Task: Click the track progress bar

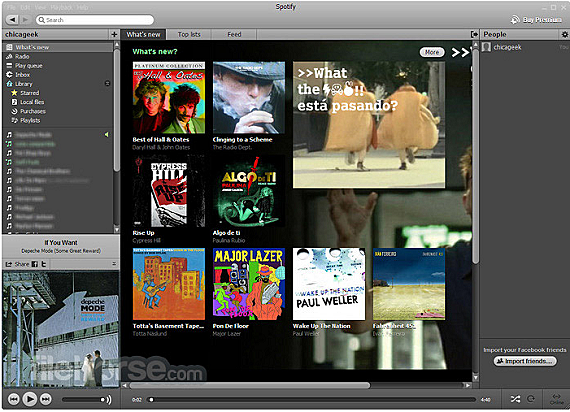Action: [x=312, y=400]
